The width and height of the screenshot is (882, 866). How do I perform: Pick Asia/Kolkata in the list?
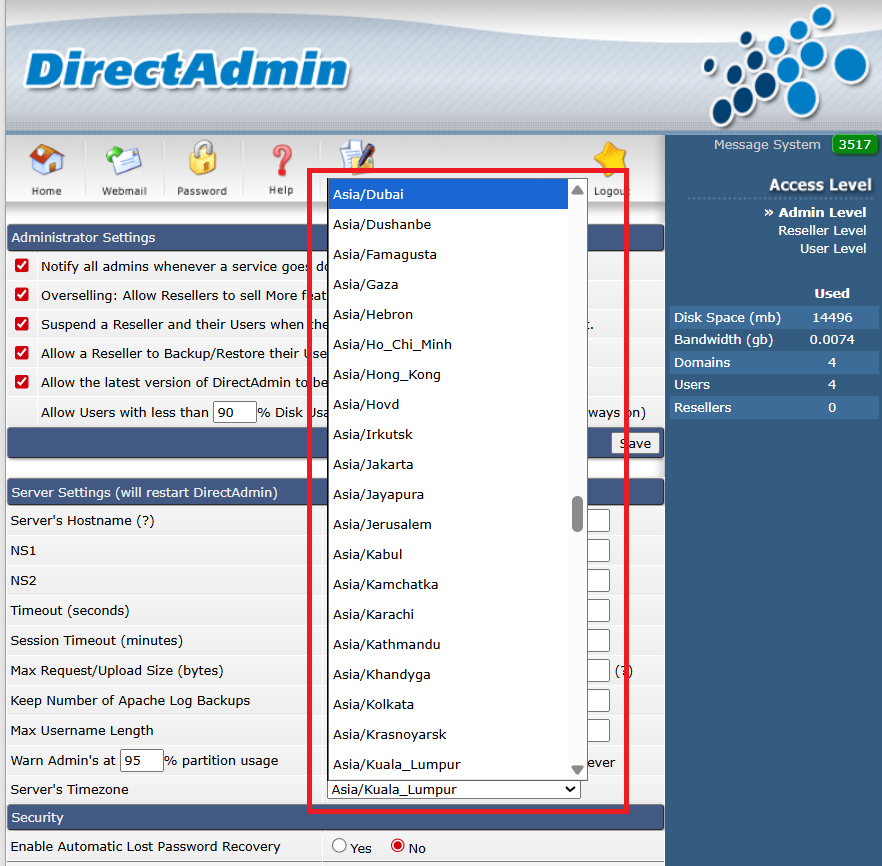pyautogui.click(x=448, y=704)
